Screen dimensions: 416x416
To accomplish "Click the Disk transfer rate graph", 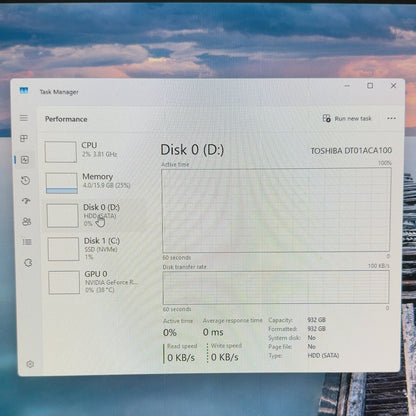I will (x=276, y=287).
